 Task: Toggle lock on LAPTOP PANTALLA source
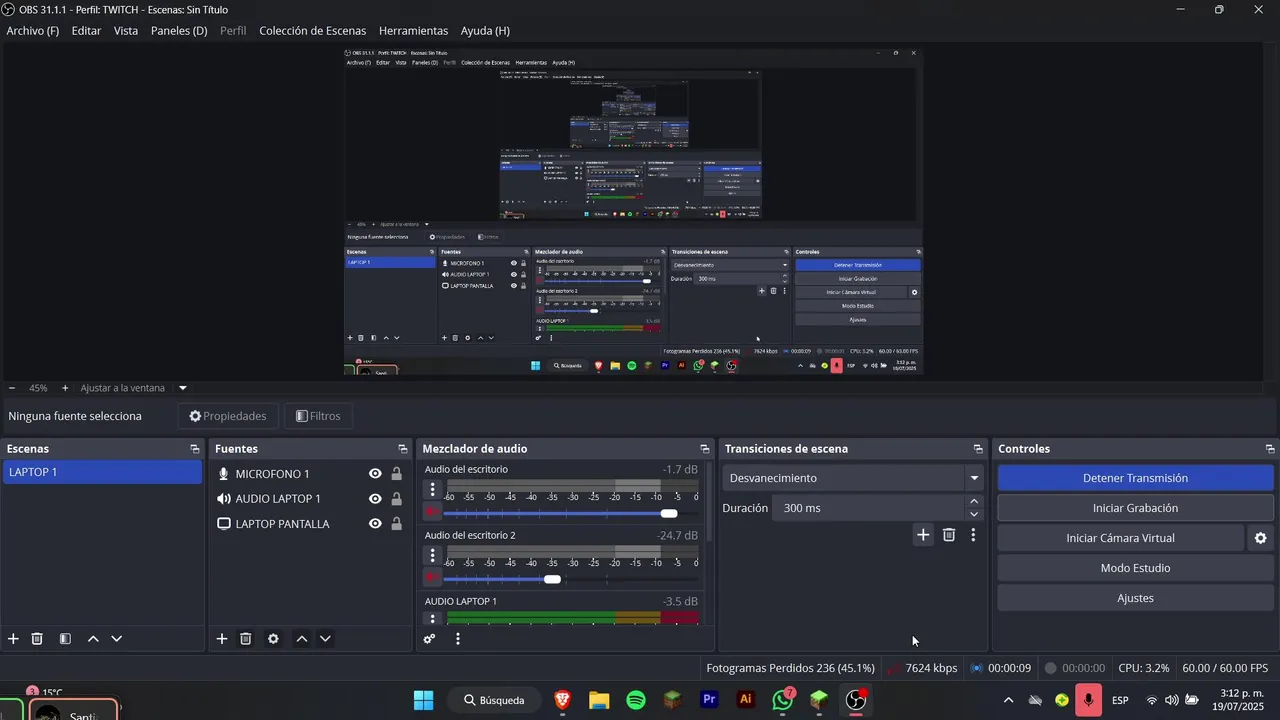pyautogui.click(x=396, y=524)
